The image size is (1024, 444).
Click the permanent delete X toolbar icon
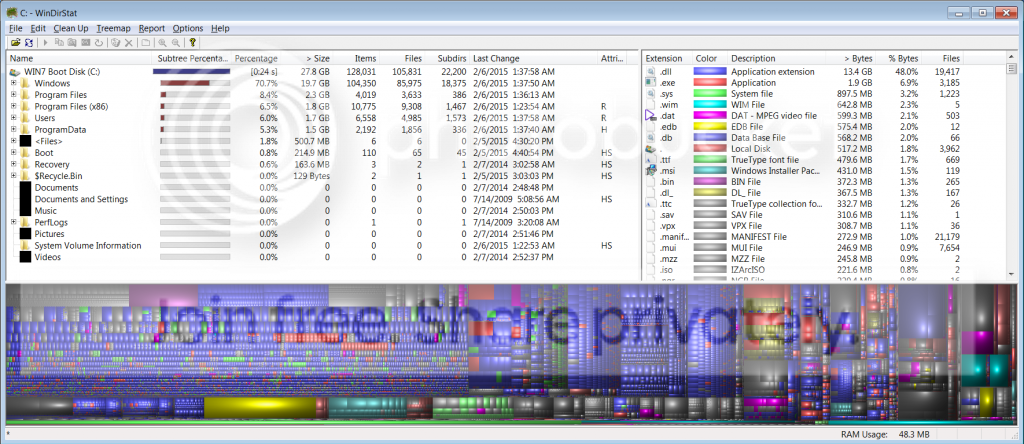coord(129,42)
